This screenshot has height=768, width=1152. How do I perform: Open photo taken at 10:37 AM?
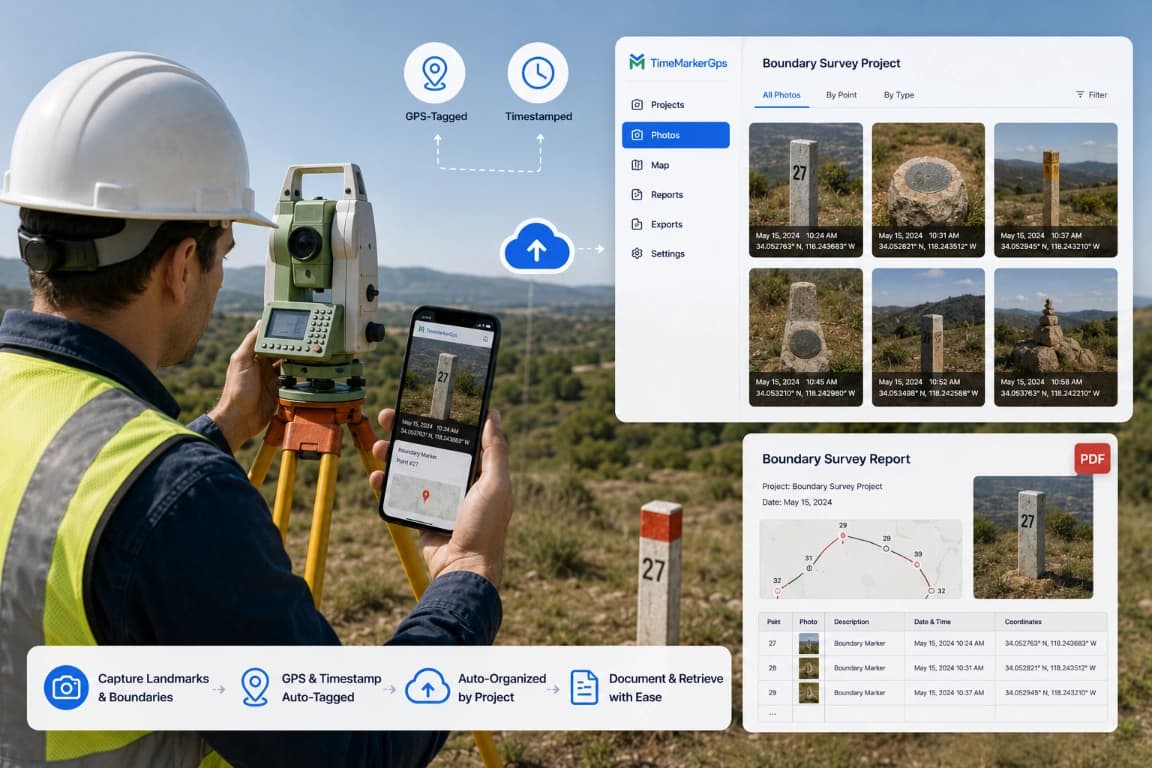point(1055,190)
